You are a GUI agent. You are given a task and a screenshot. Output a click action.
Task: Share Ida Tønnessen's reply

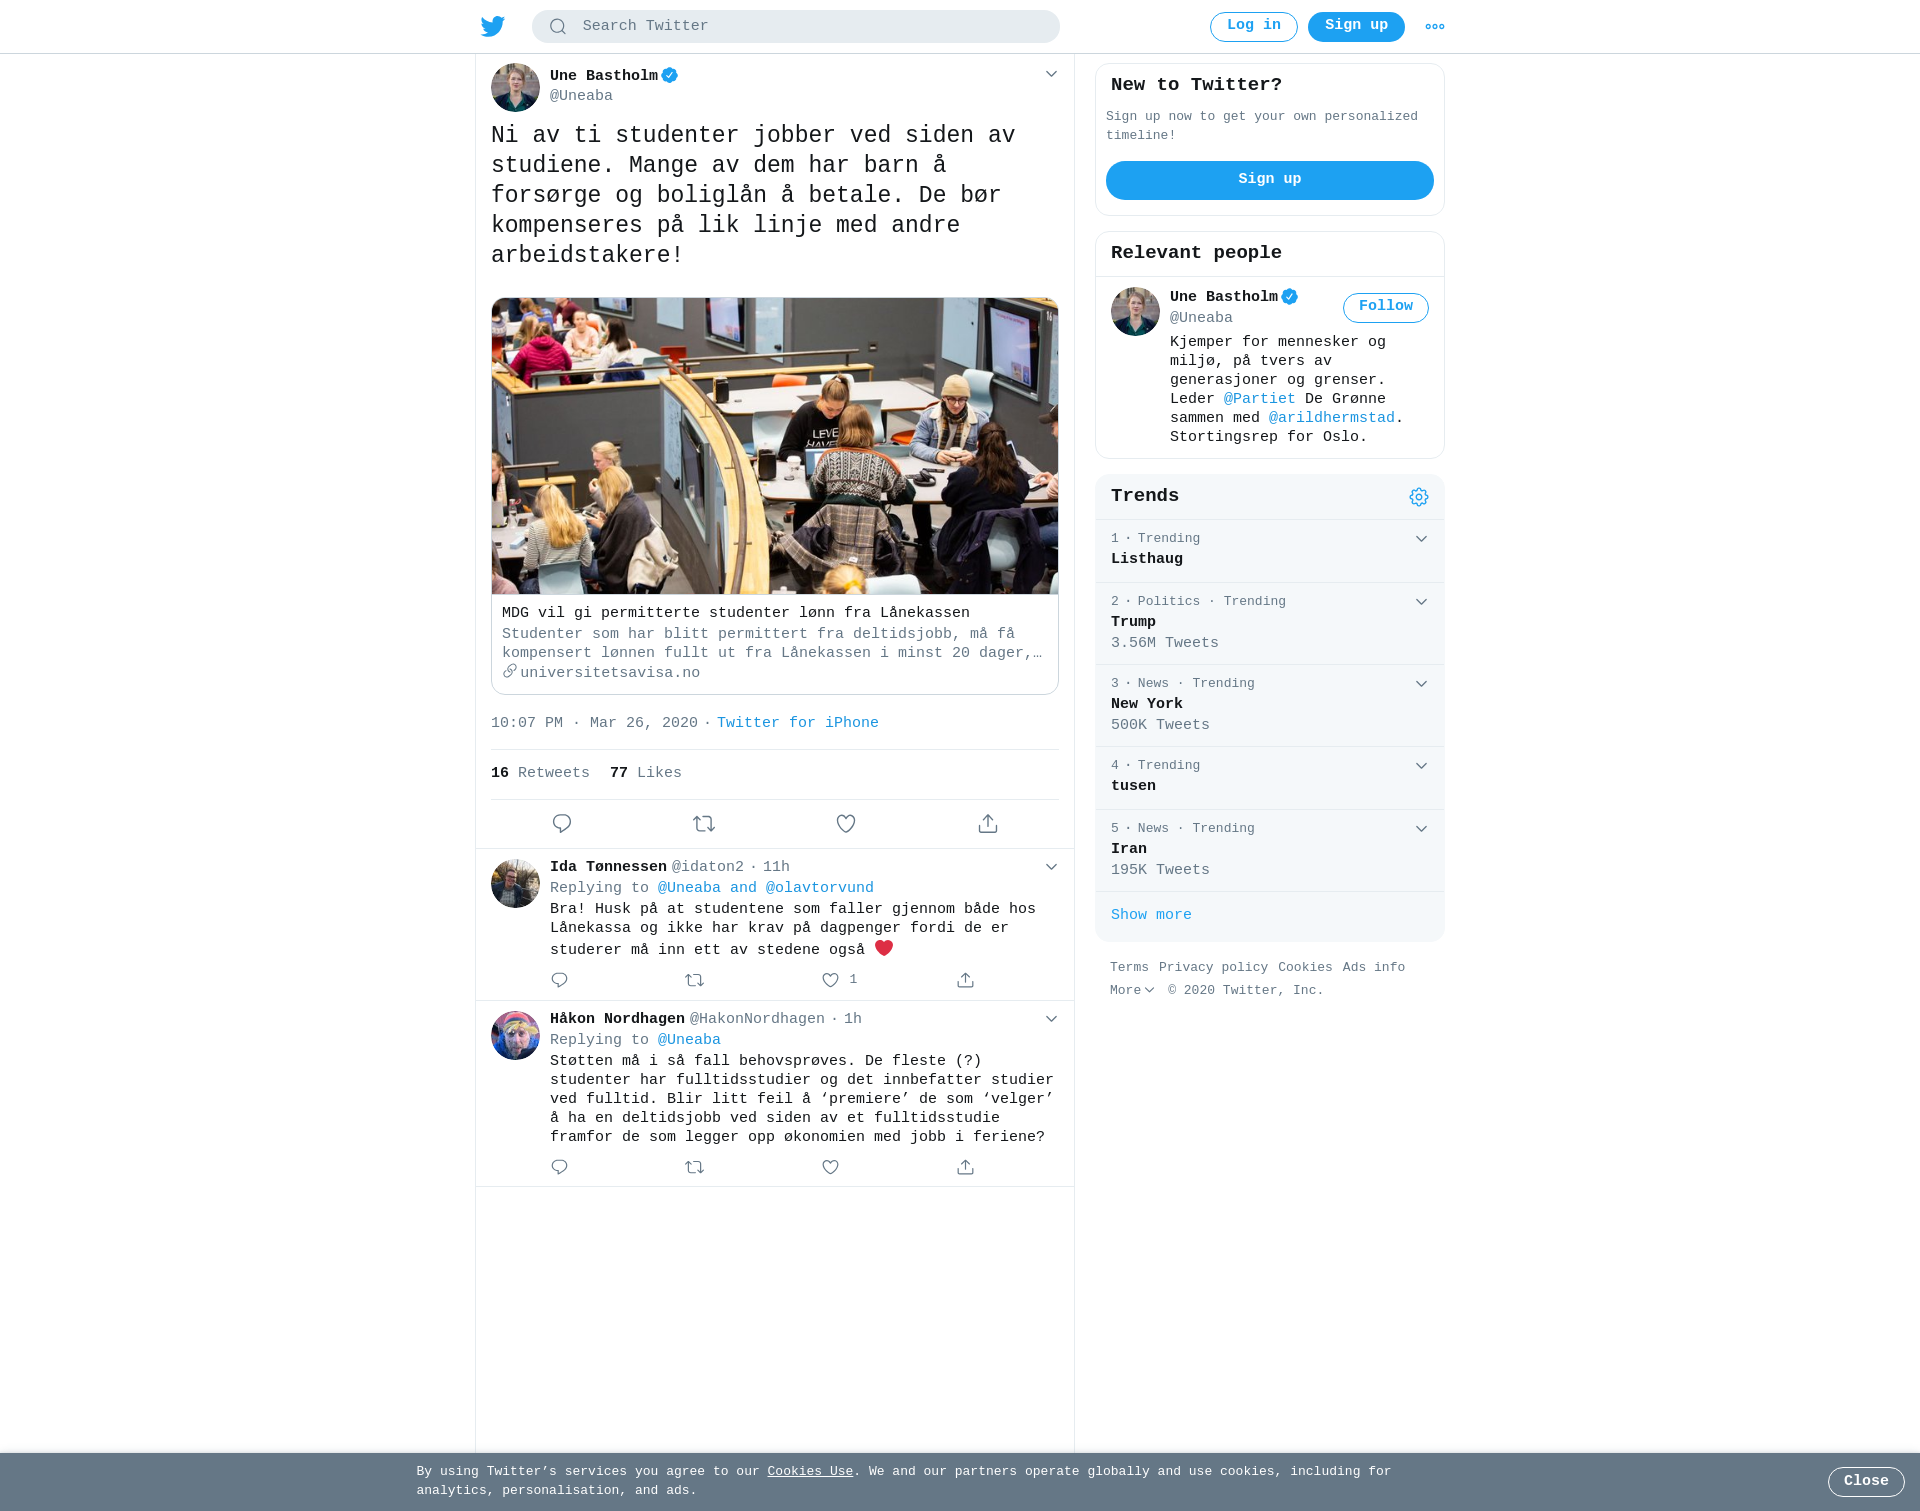[965, 980]
